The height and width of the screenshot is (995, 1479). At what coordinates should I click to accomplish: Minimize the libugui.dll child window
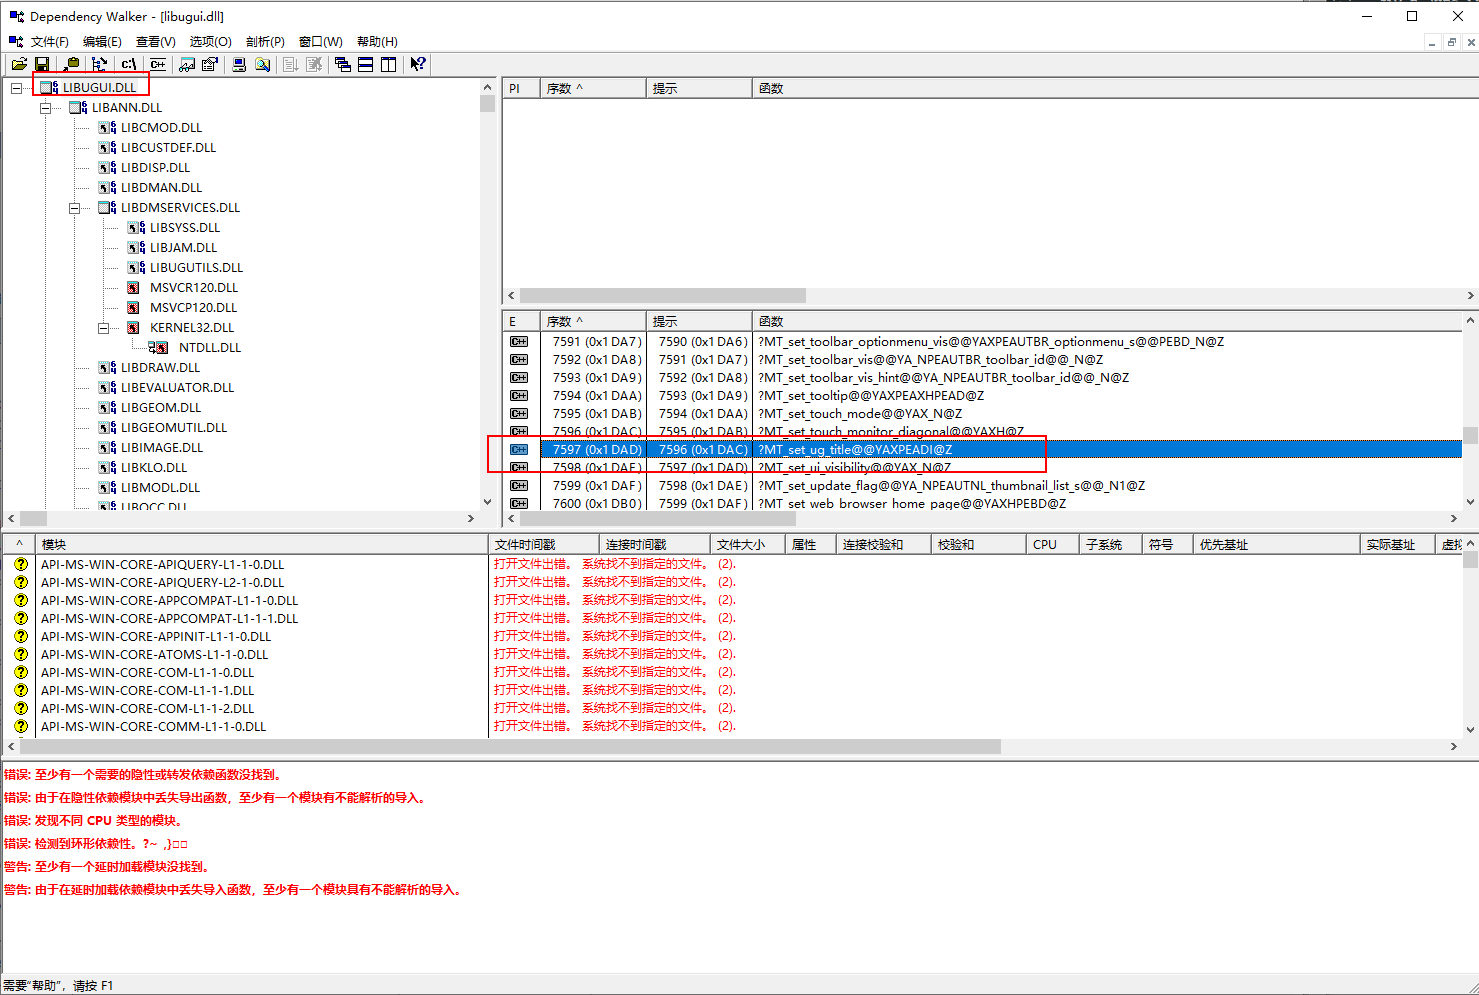point(1432,42)
